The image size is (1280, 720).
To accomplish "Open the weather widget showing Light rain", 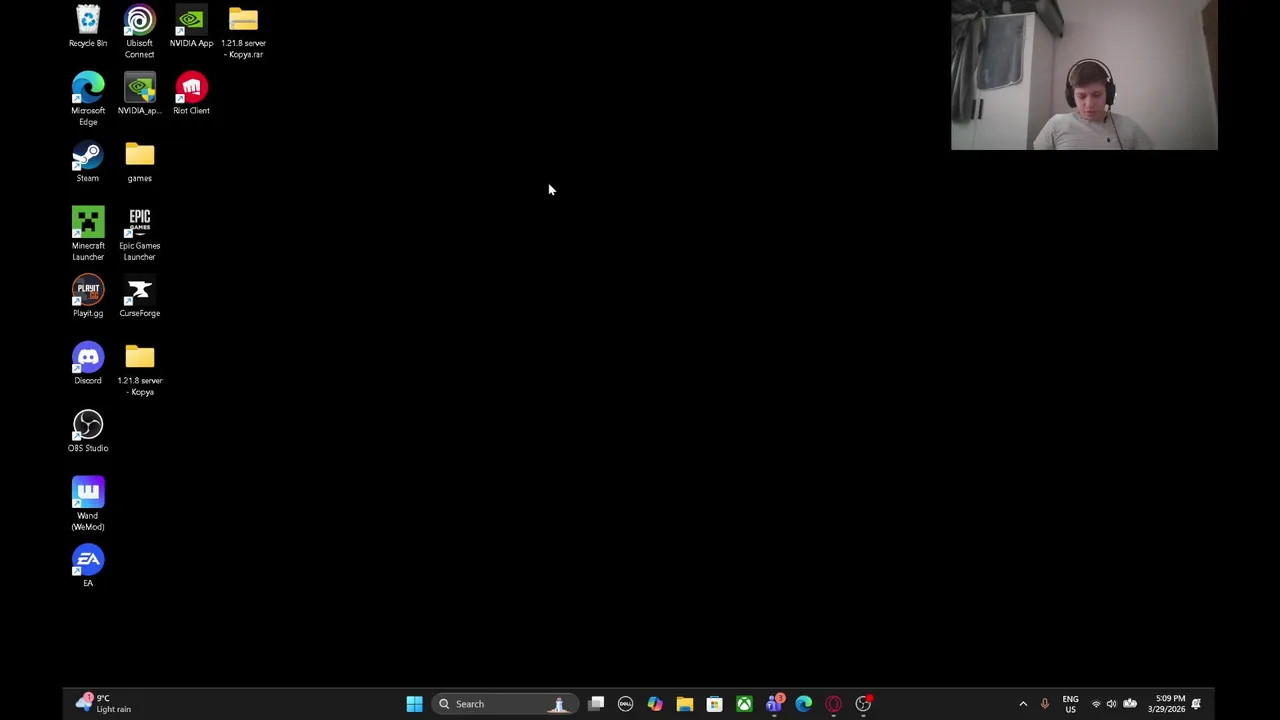I will [x=104, y=704].
